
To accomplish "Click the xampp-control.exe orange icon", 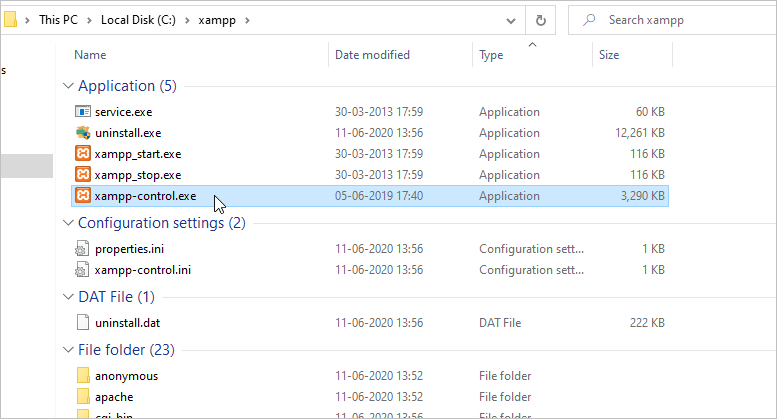I will pos(83,196).
